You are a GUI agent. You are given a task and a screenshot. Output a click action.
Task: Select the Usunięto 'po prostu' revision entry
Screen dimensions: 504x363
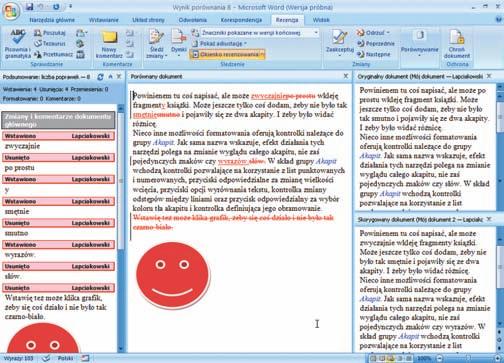[x=58, y=157]
